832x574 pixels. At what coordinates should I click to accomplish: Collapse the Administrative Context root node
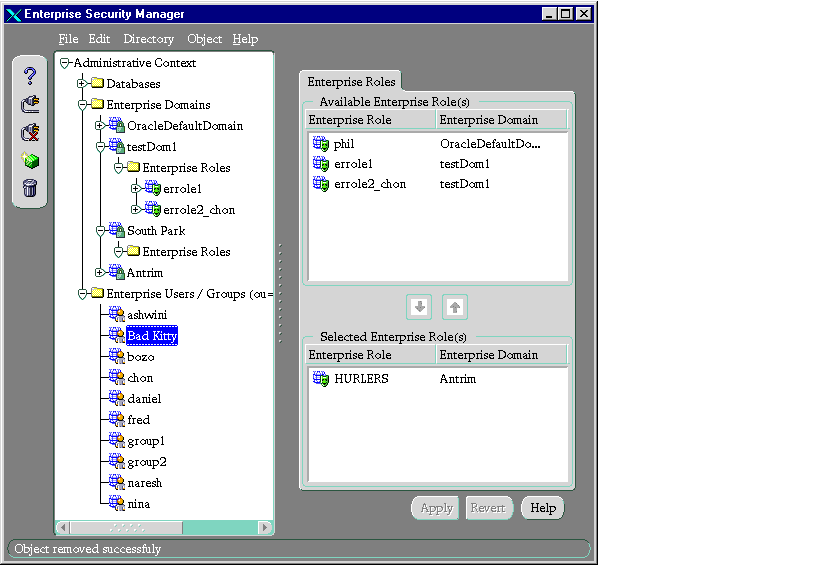[65, 63]
